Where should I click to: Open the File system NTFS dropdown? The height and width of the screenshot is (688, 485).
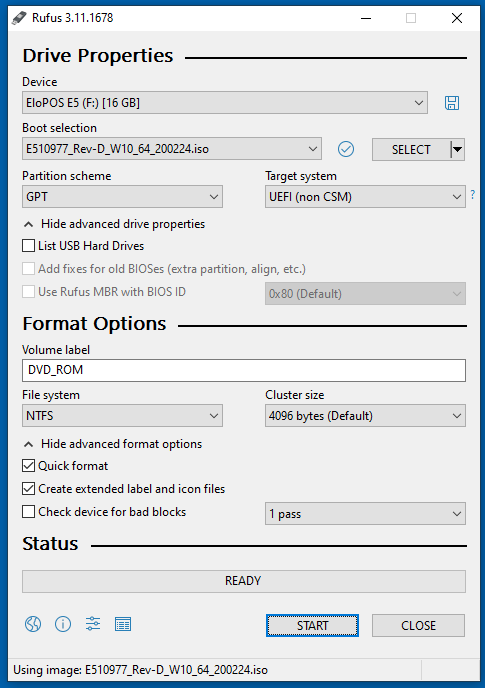[x=122, y=416]
